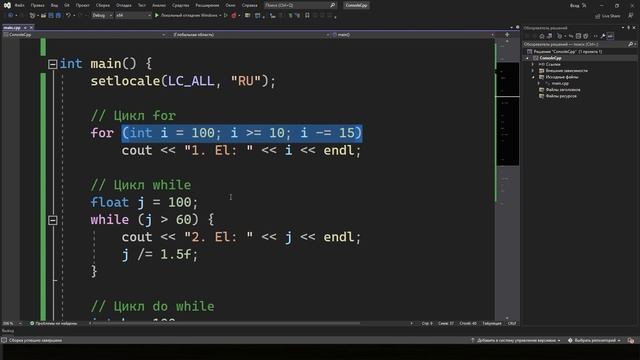Expand the Ссылки references node

click(x=533, y=64)
